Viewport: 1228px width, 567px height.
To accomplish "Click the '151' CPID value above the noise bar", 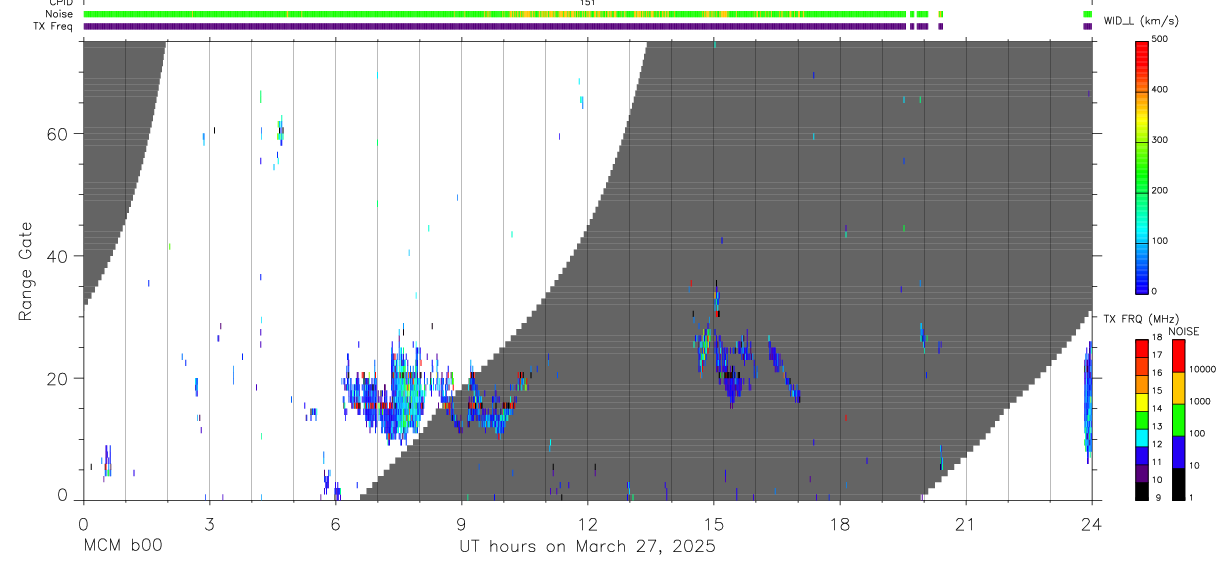I will (588, 3).
